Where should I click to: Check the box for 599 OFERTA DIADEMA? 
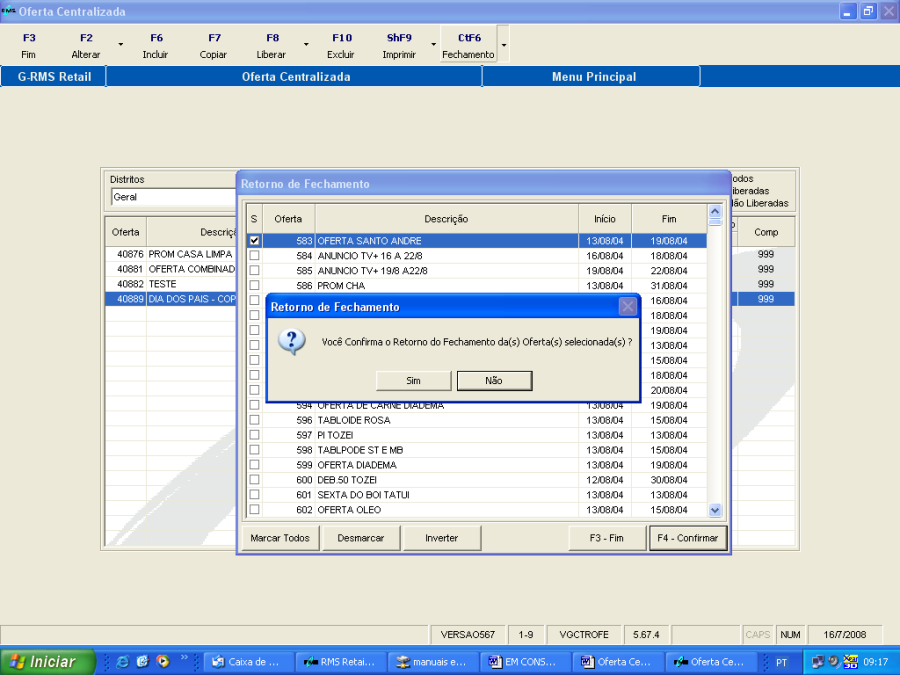[254, 464]
